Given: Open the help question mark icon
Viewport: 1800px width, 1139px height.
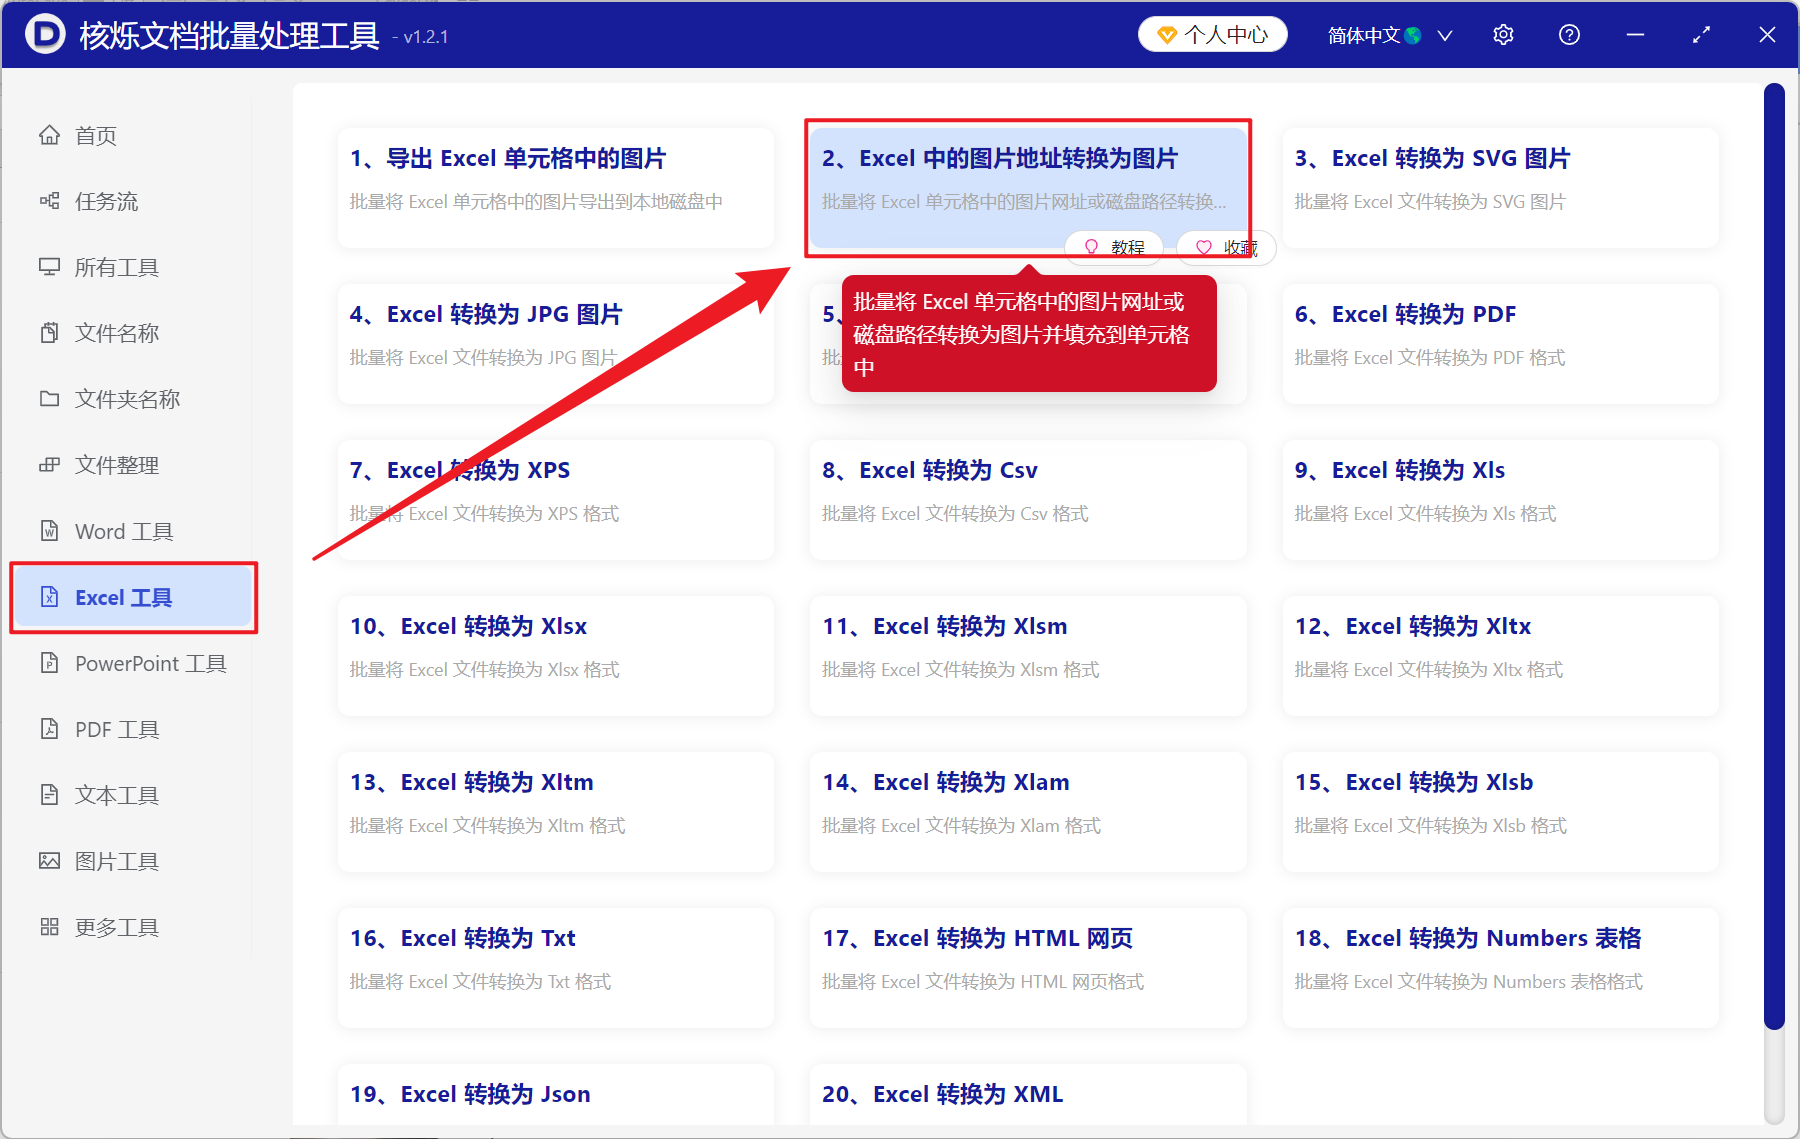Looking at the screenshot, I should pyautogui.click(x=1568, y=34).
